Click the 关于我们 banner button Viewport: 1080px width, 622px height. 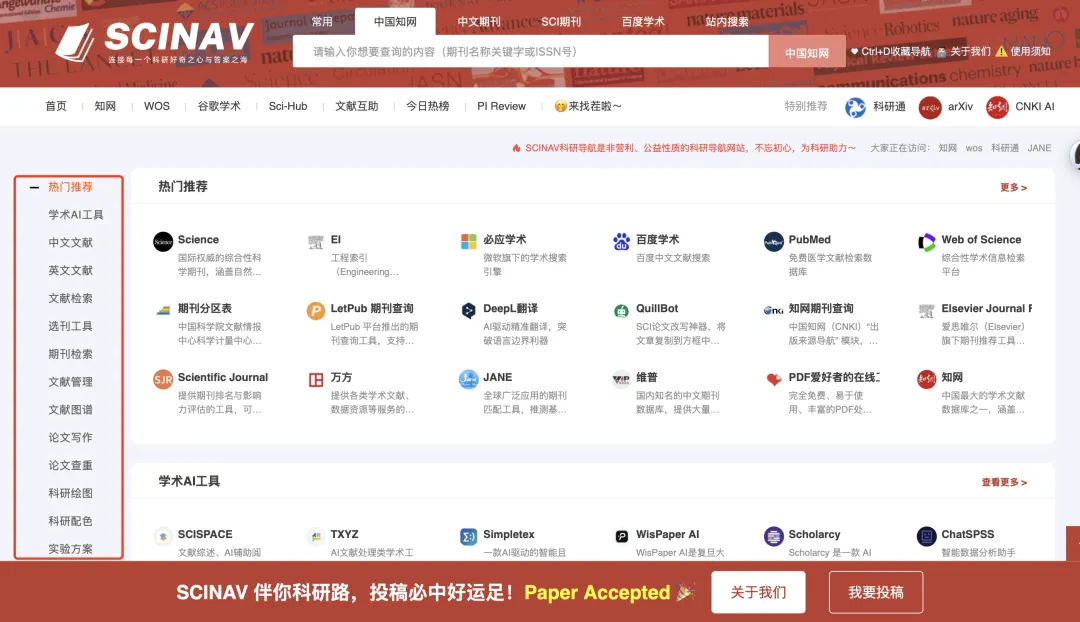[x=758, y=592]
